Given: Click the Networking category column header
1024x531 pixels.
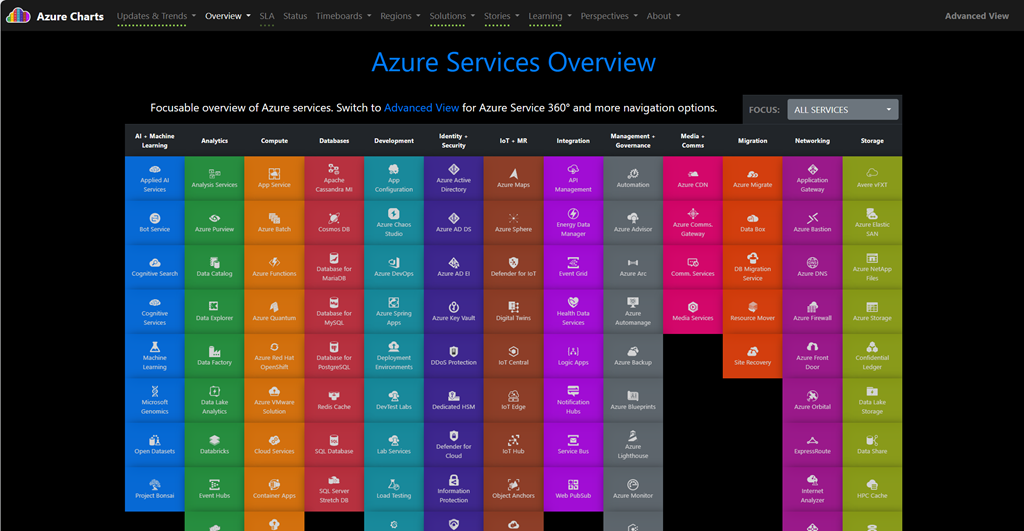Looking at the screenshot, I should tap(812, 141).
